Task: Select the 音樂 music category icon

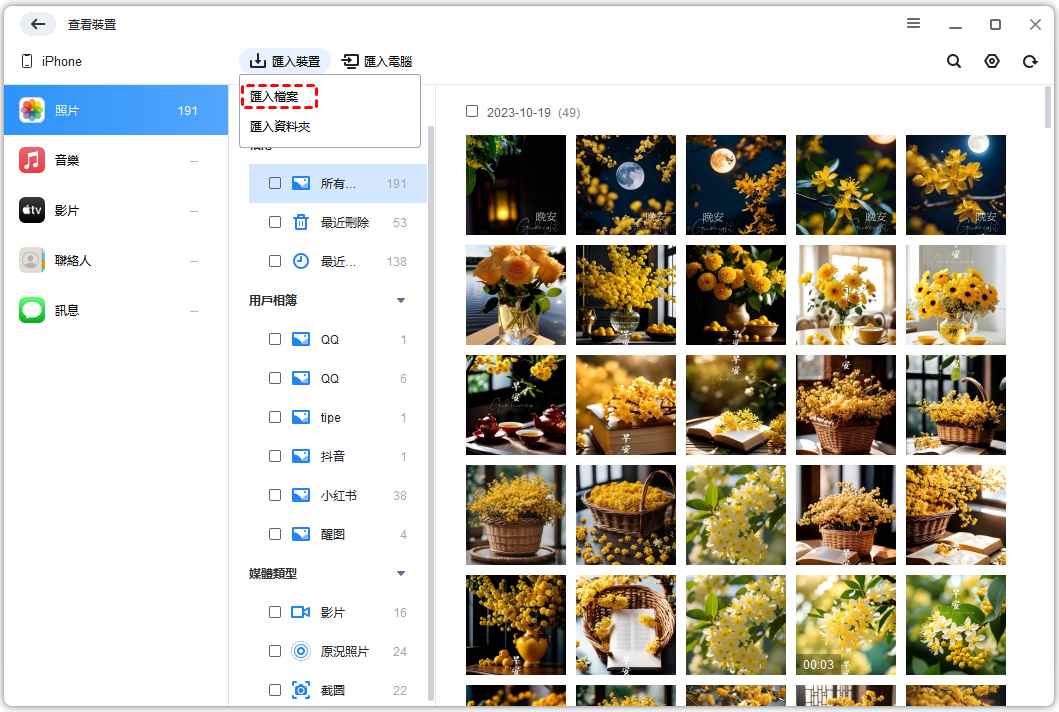Action: pos(32,160)
